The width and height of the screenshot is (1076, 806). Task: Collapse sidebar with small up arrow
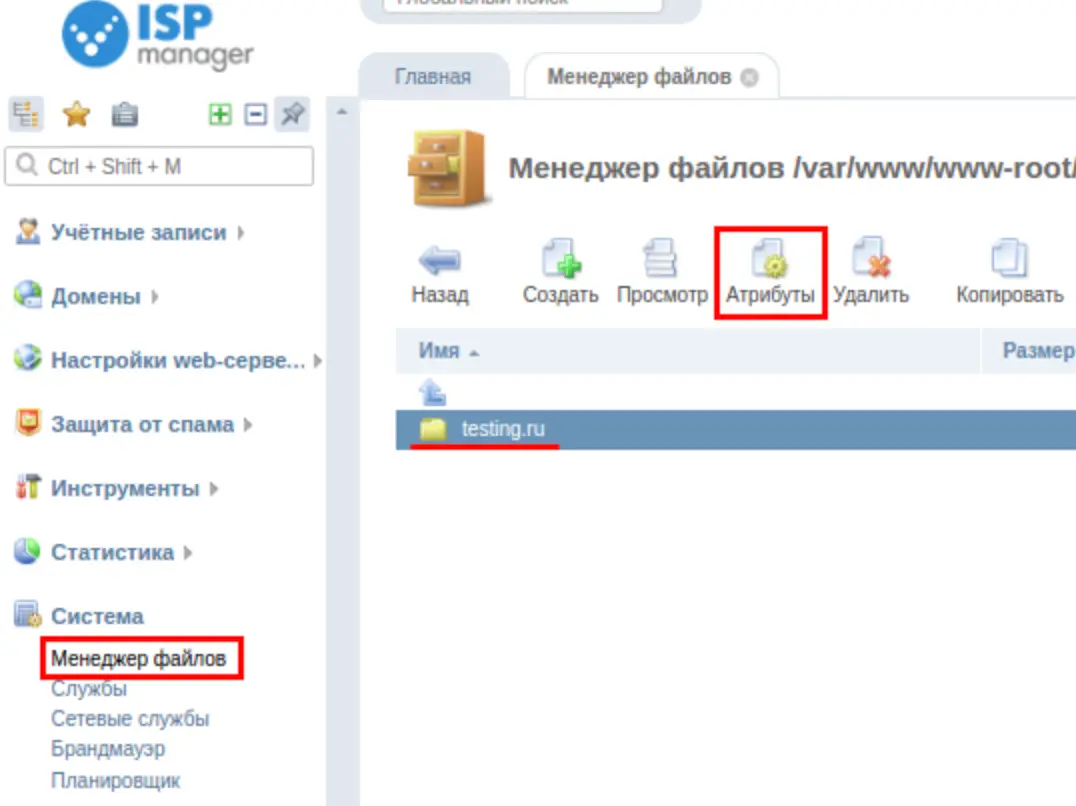point(342,111)
